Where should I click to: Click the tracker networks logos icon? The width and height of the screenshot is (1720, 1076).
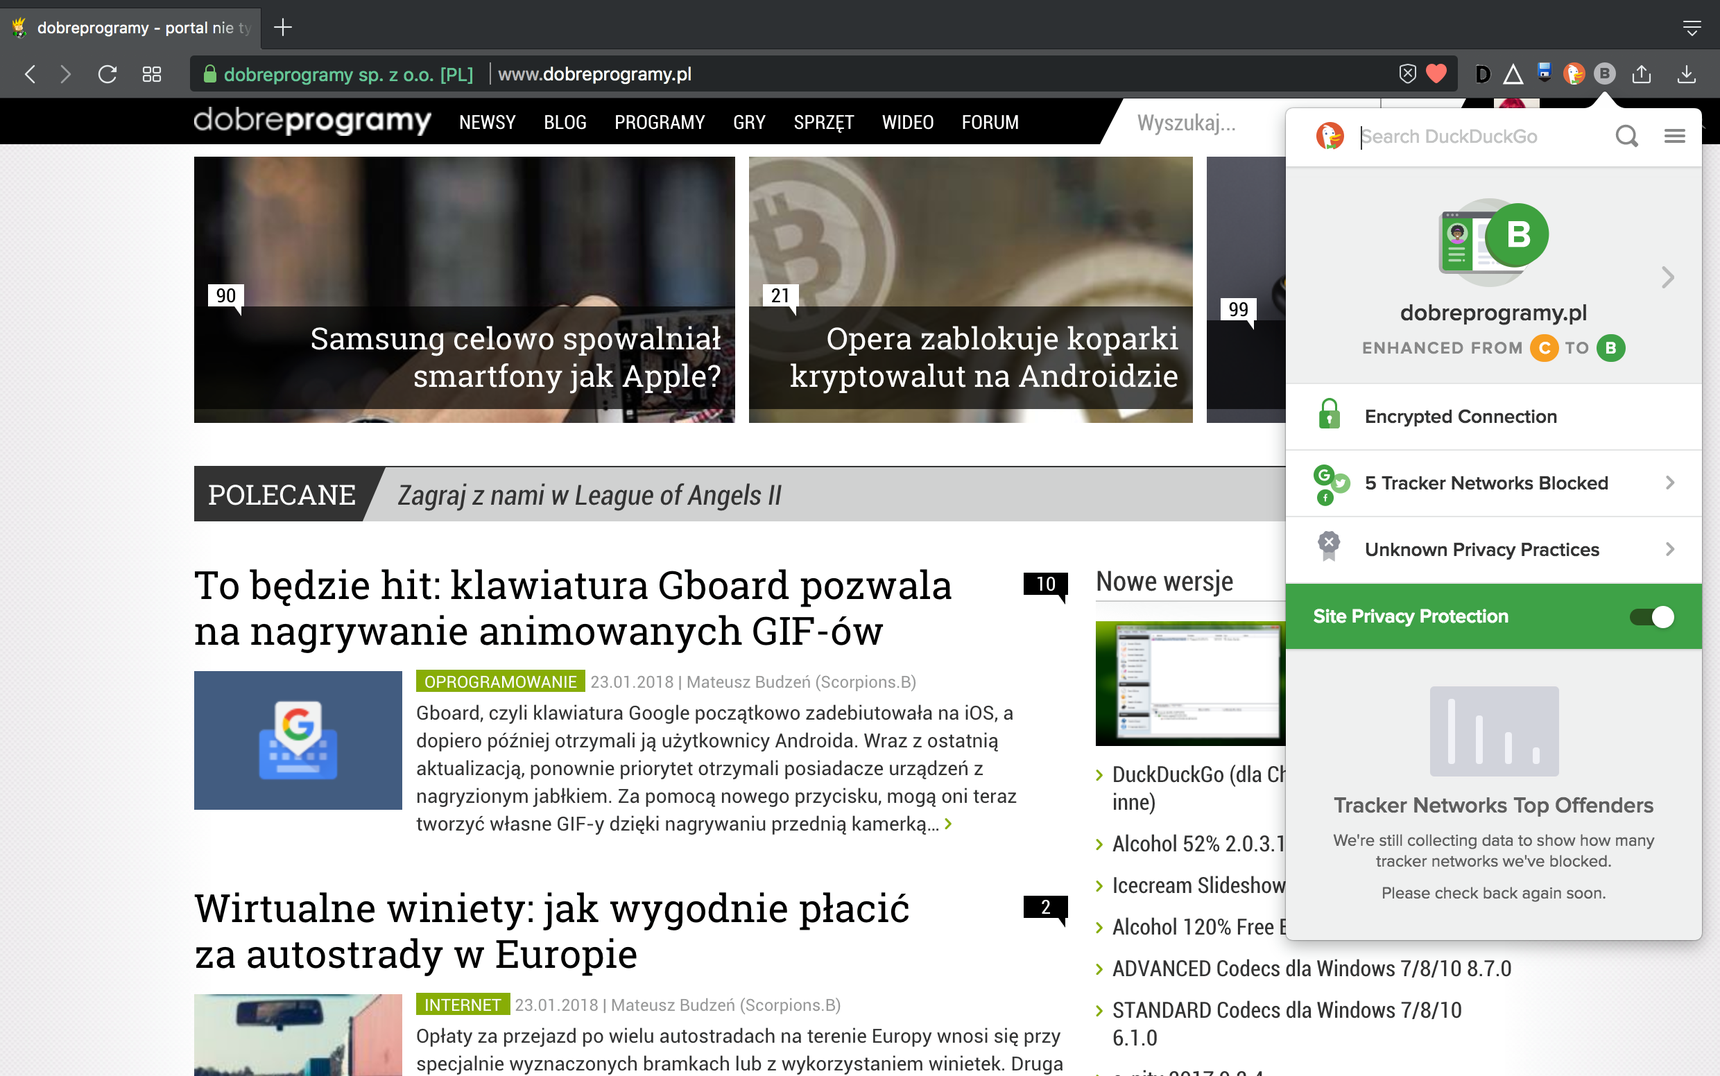point(1331,484)
